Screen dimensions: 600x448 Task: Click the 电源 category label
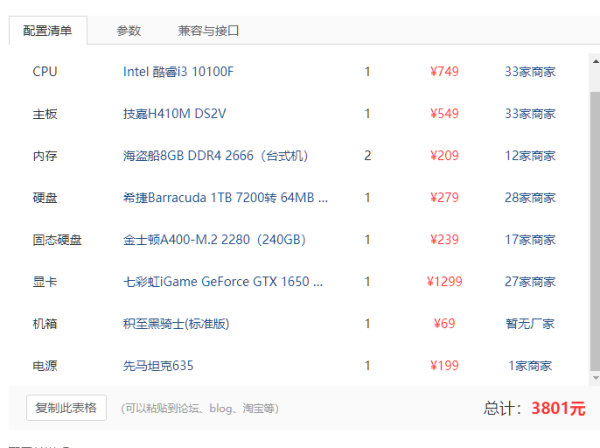click(45, 366)
